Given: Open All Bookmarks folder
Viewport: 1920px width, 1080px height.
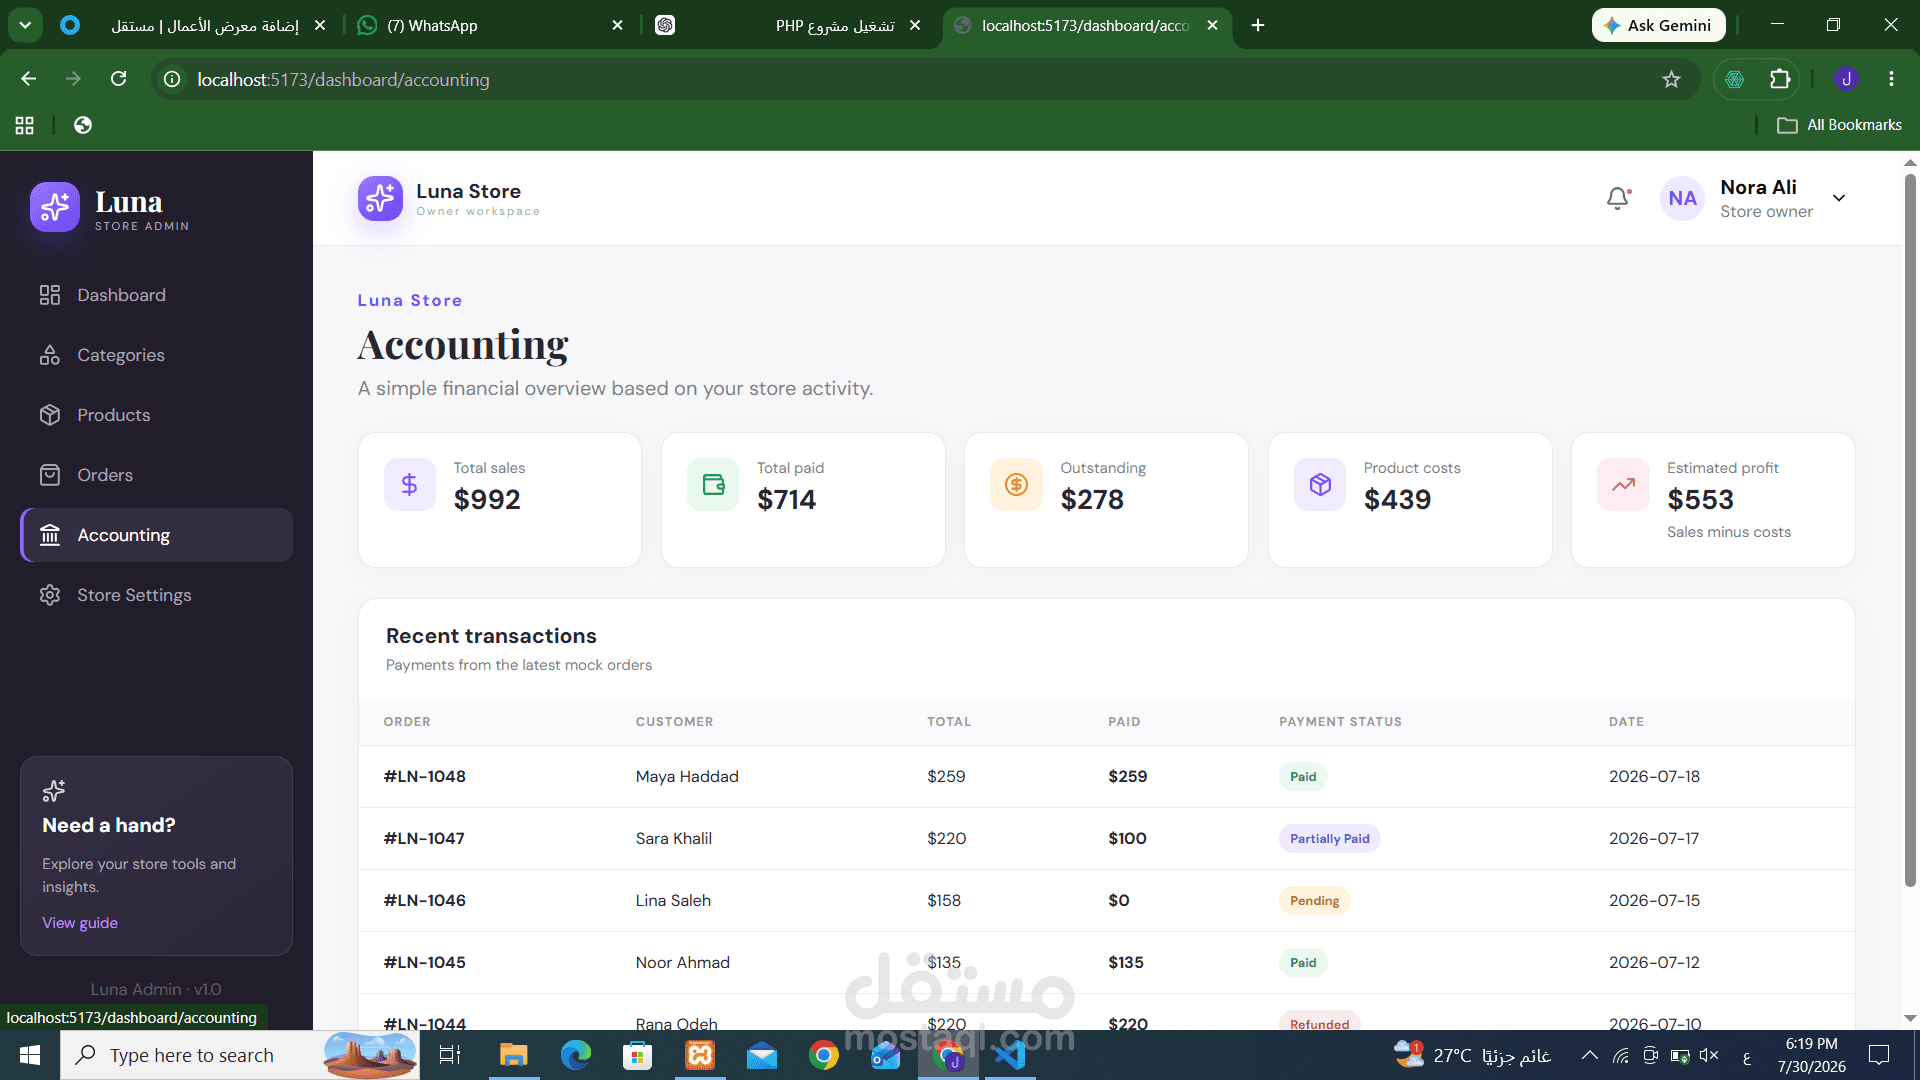Looking at the screenshot, I should coord(1839,125).
